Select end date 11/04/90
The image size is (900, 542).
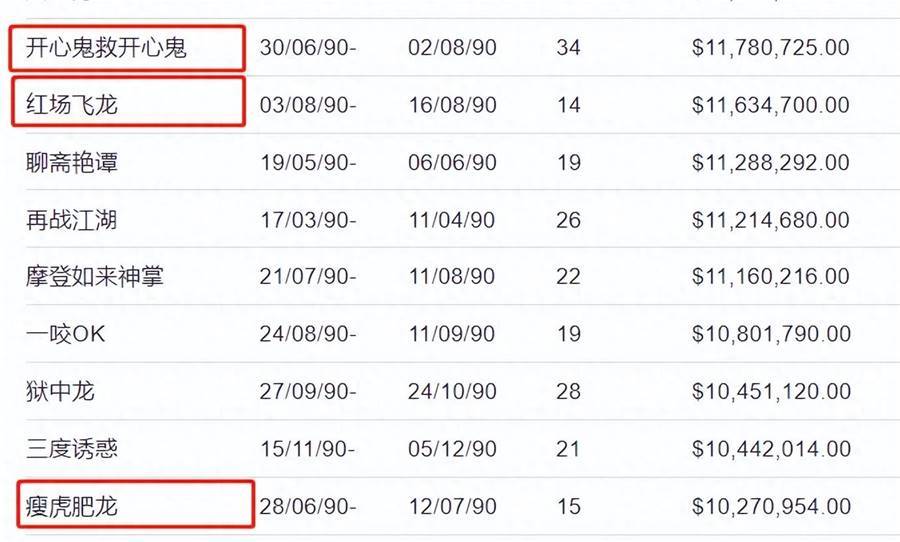click(452, 220)
